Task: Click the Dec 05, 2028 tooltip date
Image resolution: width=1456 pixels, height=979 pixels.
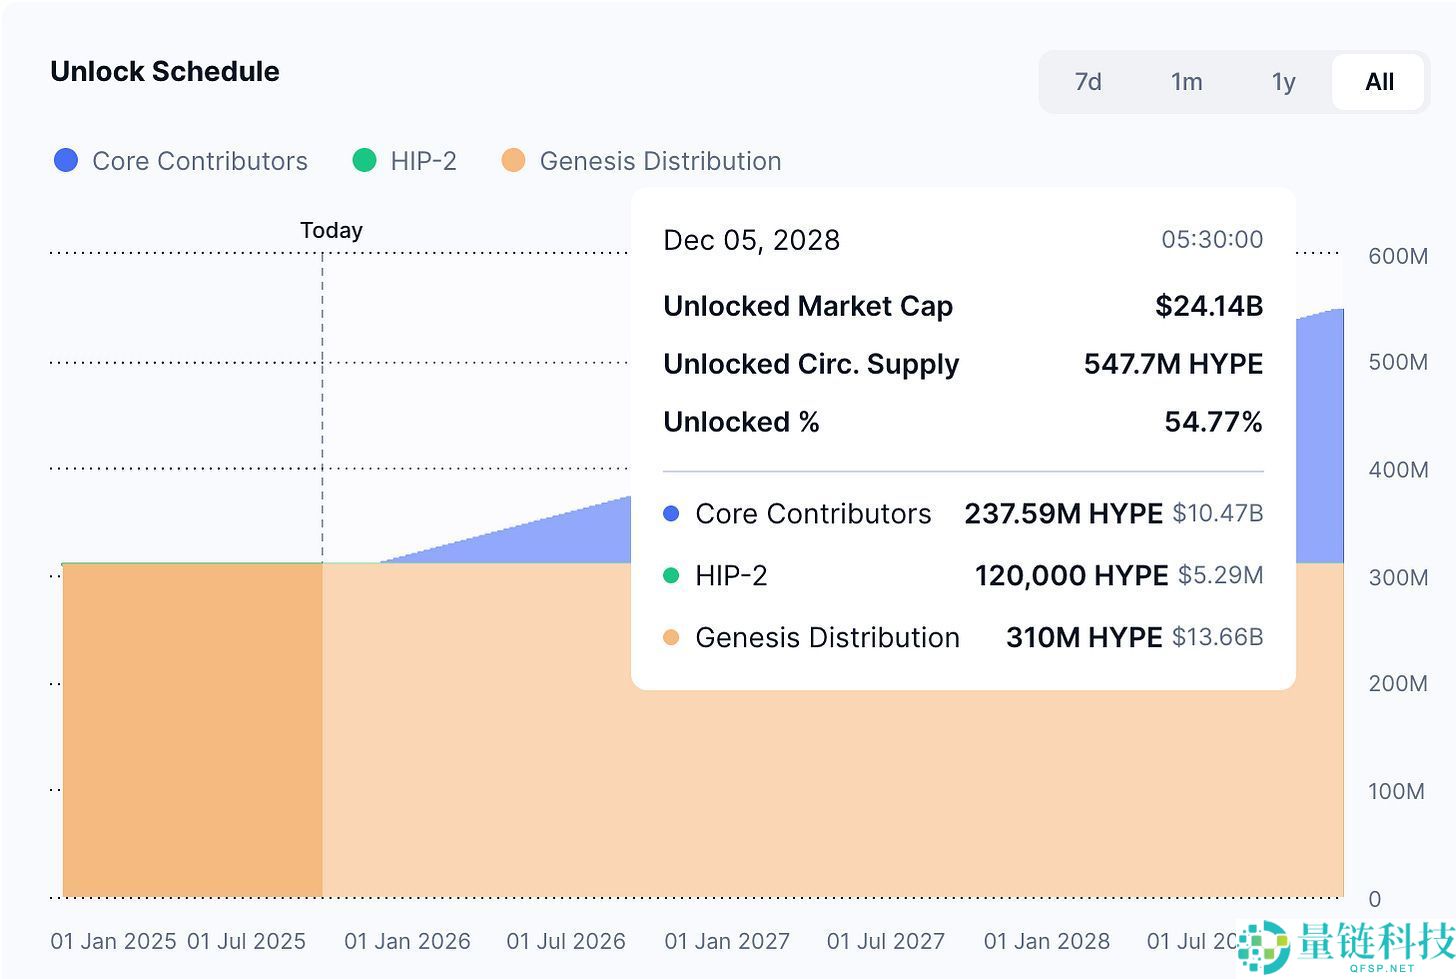Action: click(751, 240)
